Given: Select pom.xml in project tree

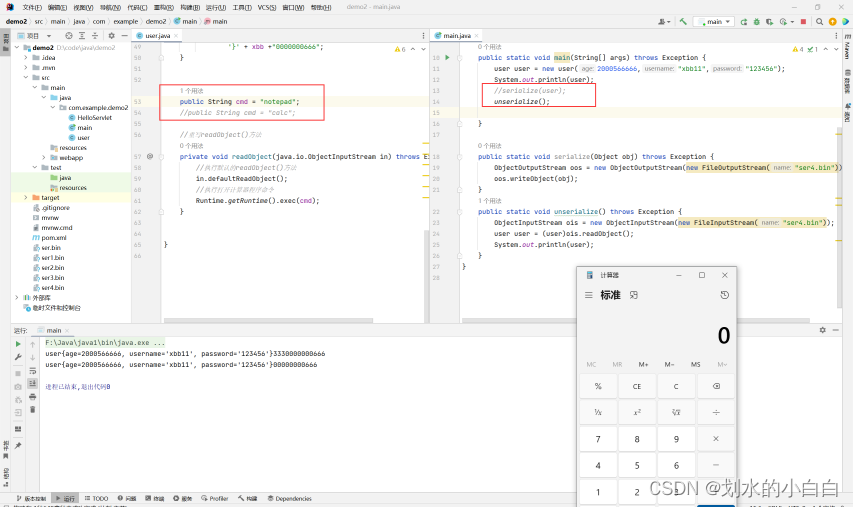Looking at the screenshot, I should pyautogui.click(x=53, y=238).
